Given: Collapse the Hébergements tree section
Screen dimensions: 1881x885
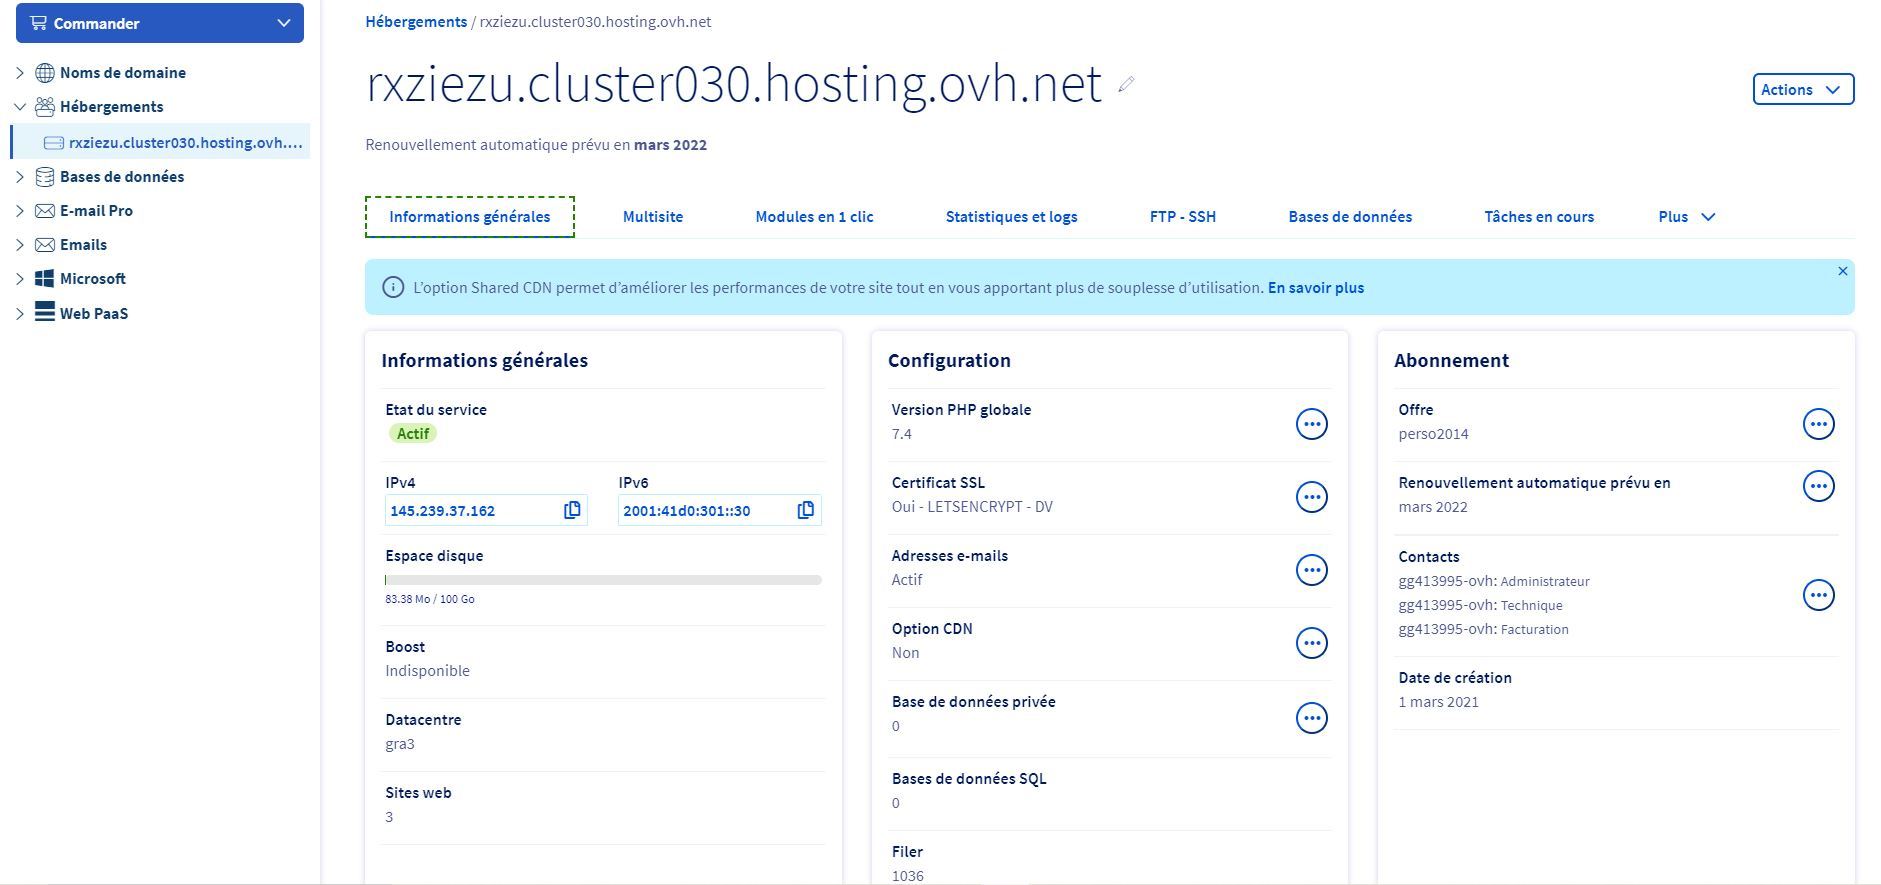Looking at the screenshot, I should pyautogui.click(x=20, y=107).
